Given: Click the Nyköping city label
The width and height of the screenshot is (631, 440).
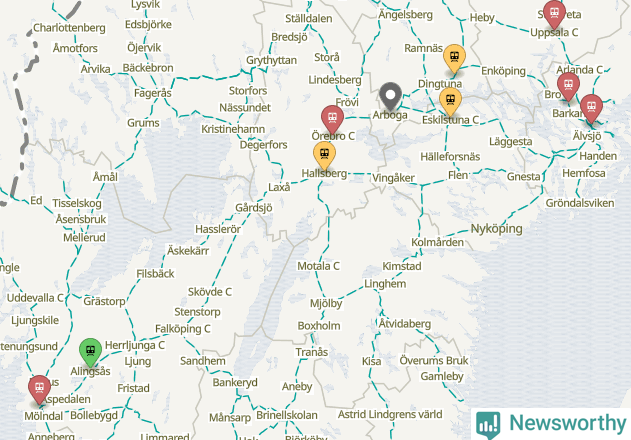Looking at the screenshot, I should click(x=496, y=229).
